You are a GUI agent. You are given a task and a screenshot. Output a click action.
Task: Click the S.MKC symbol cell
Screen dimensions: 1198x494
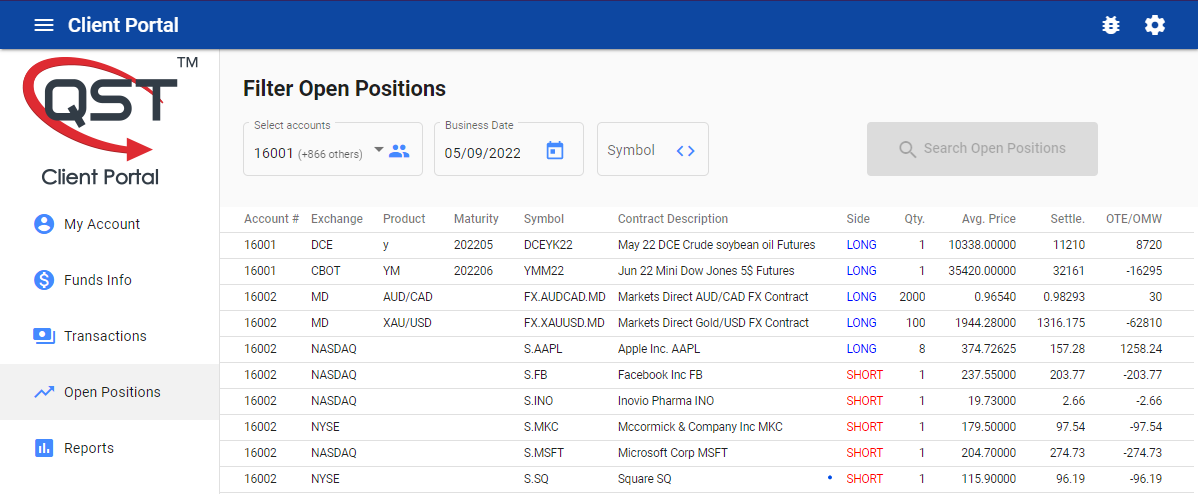point(542,427)
